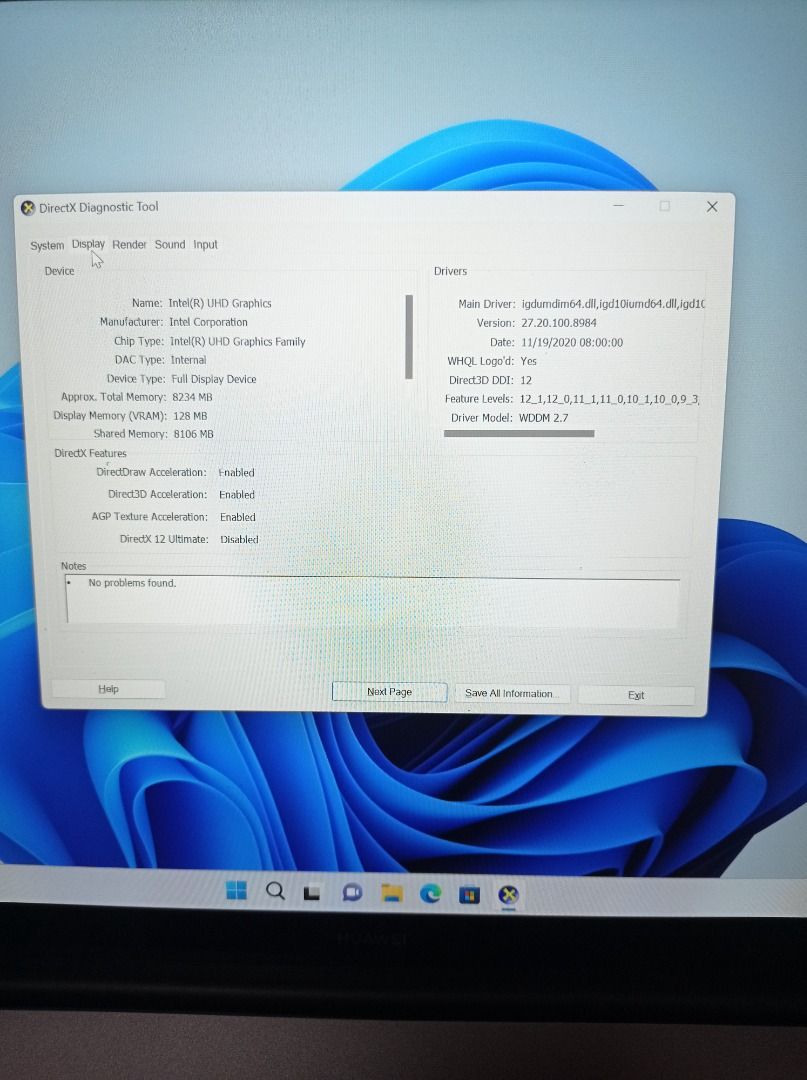The image size is (807, 1080).
Task: Click AGP Texture Acceleration "Enabled" value
Action: 238,517
